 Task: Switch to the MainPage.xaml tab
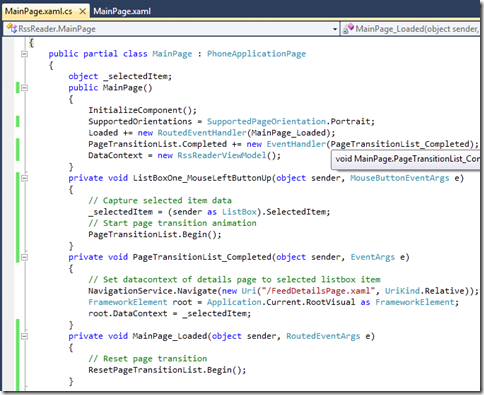pos(122,11)
